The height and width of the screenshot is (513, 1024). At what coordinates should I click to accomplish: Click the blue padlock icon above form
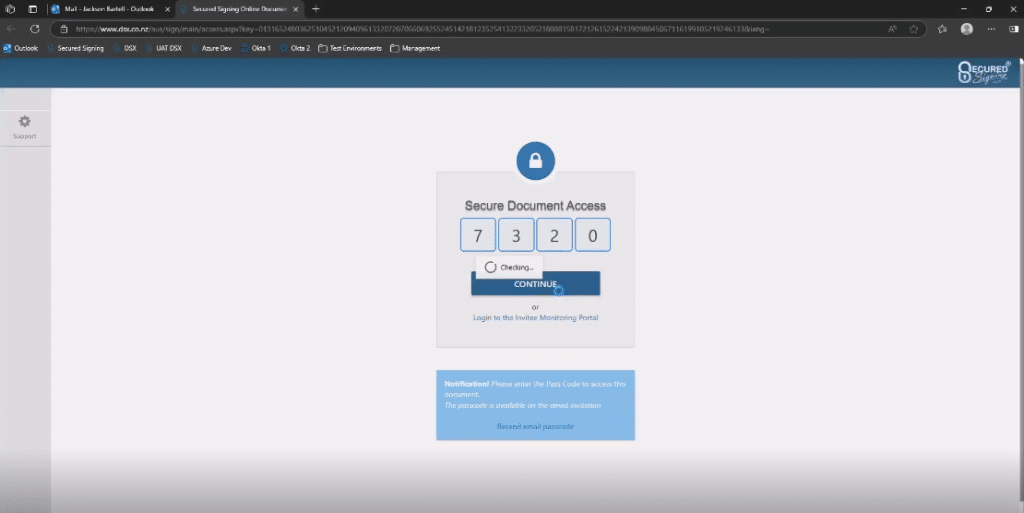535,160
